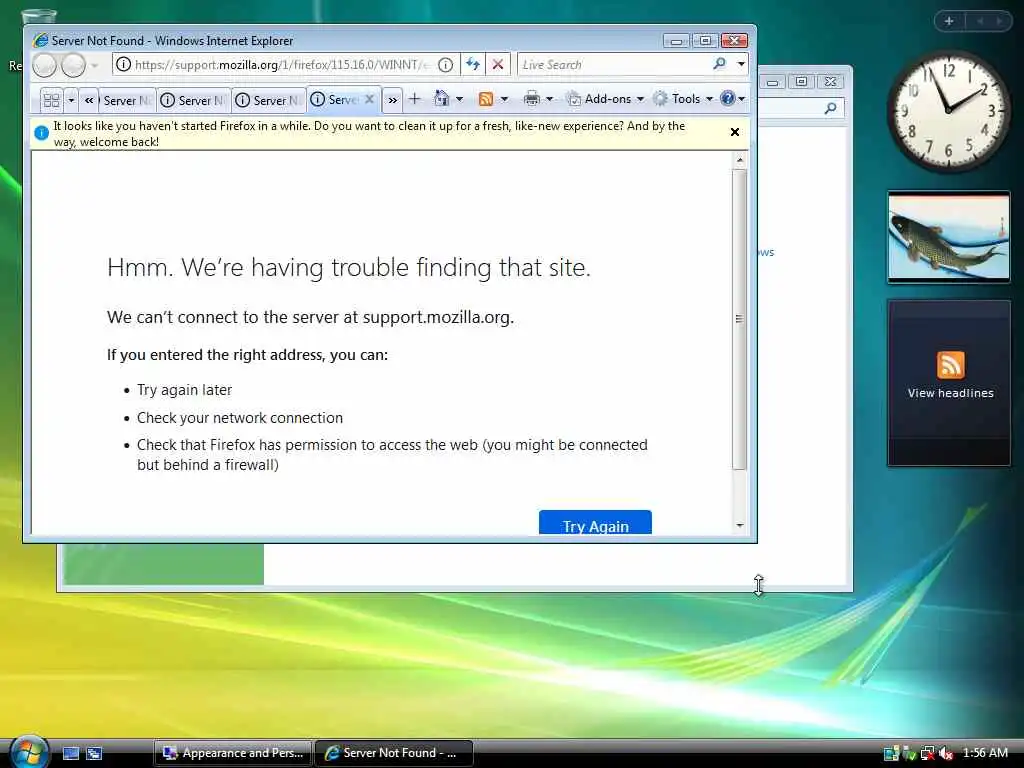The image size is (1024, 768).
Task: Go Back with the navigation button
Action: coord(44,65)
